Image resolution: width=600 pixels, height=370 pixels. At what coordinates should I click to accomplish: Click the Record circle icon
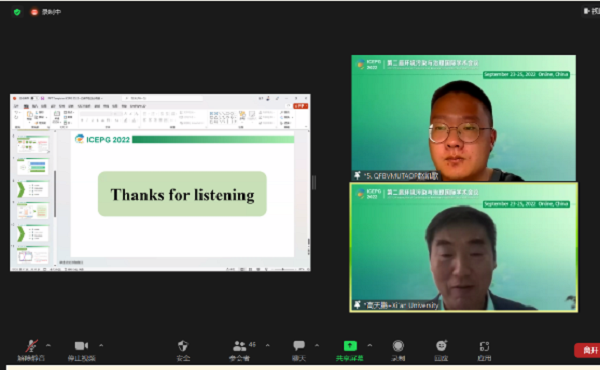pos(398,346)
